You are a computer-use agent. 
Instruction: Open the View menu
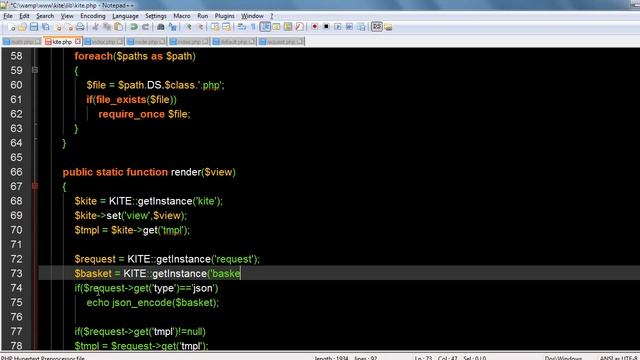(67, 16)
